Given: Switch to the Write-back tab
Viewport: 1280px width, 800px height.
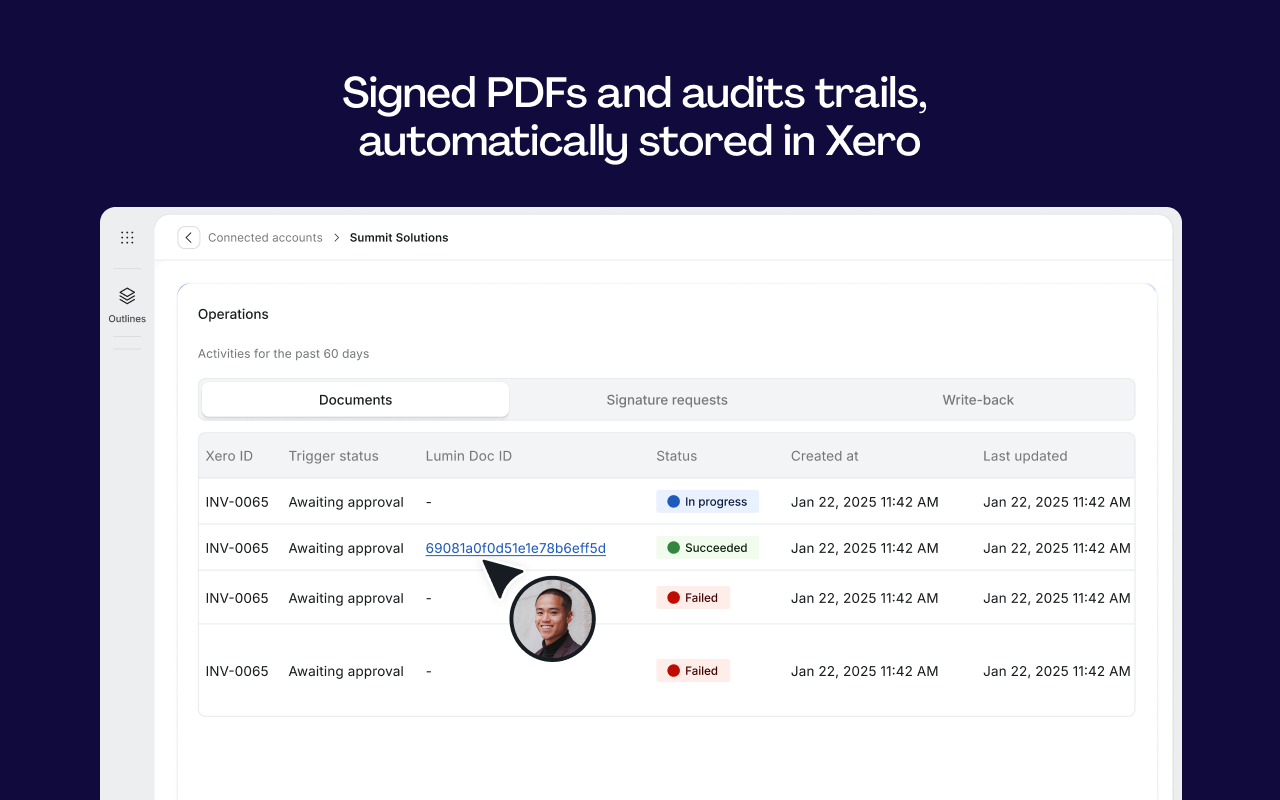Looking at the screenshot, I should pos(978,400).
